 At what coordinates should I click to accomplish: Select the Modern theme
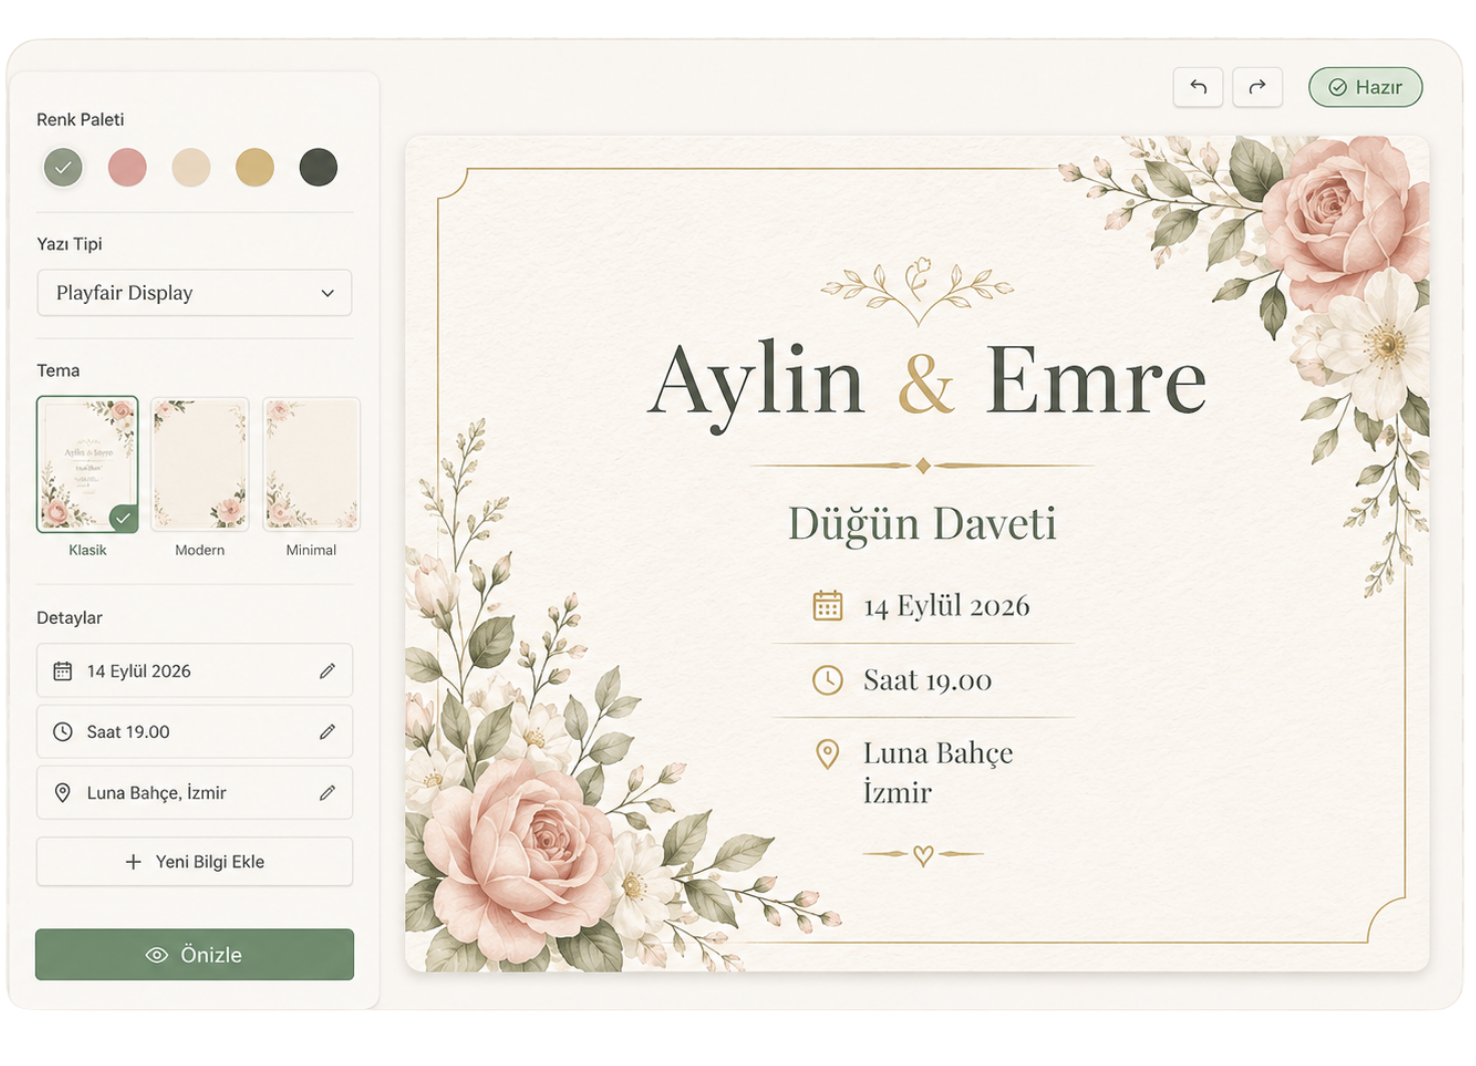click(200, 464)
